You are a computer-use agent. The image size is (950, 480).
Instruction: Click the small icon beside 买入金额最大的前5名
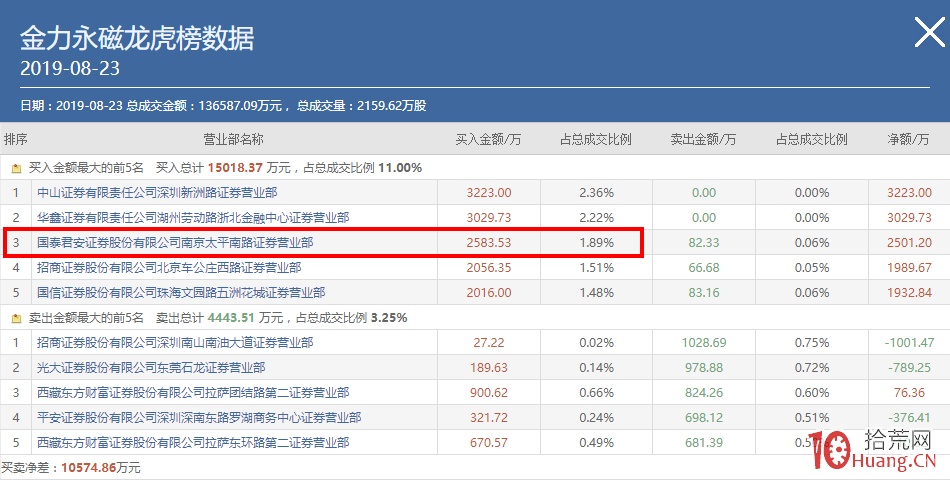[16, 168]
